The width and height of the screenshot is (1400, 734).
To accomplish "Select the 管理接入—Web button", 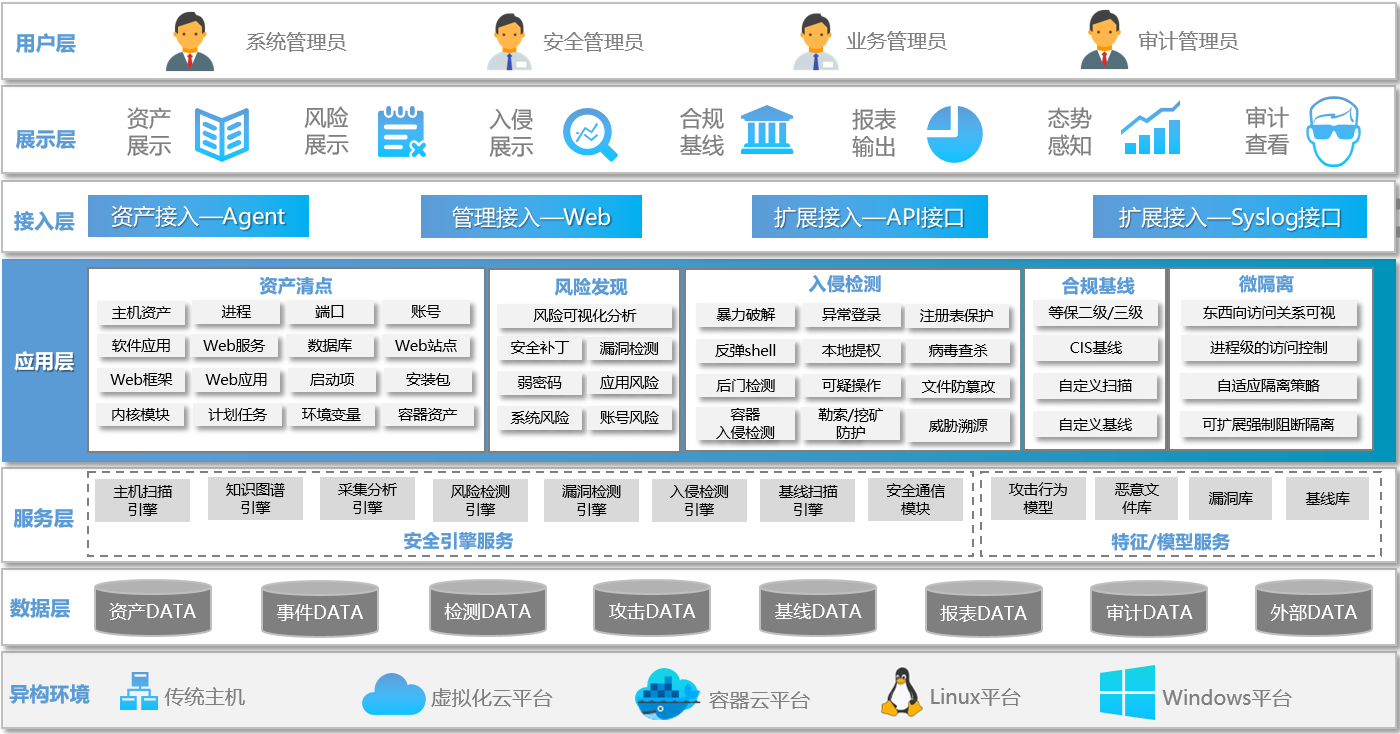I will [531, 217].
